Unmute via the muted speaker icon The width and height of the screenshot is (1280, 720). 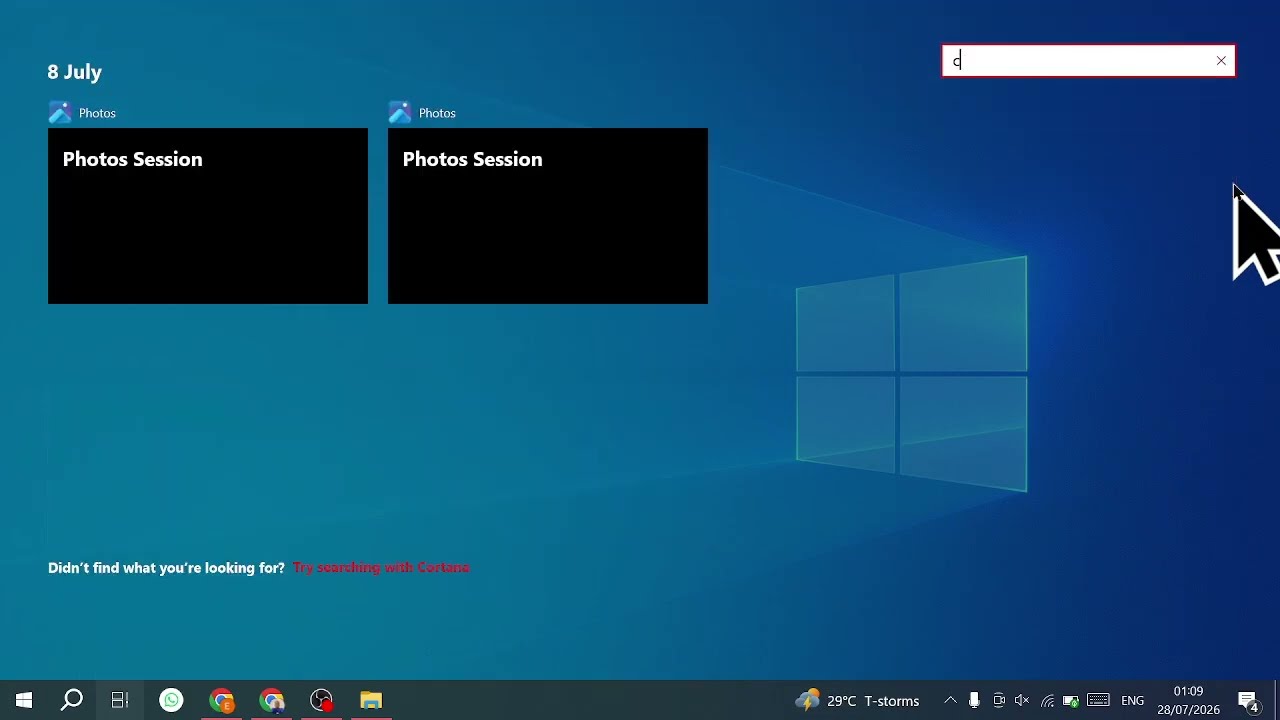1022,700
